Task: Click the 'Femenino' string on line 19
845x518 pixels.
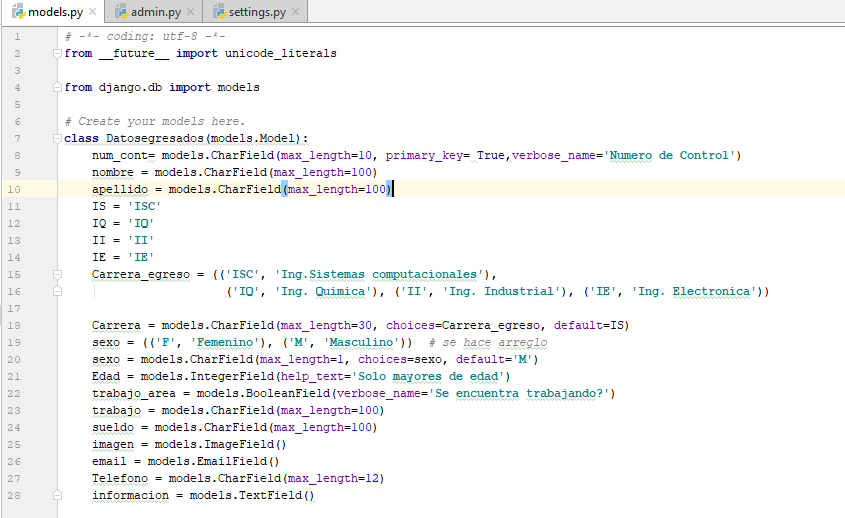Action: [228, 342]
